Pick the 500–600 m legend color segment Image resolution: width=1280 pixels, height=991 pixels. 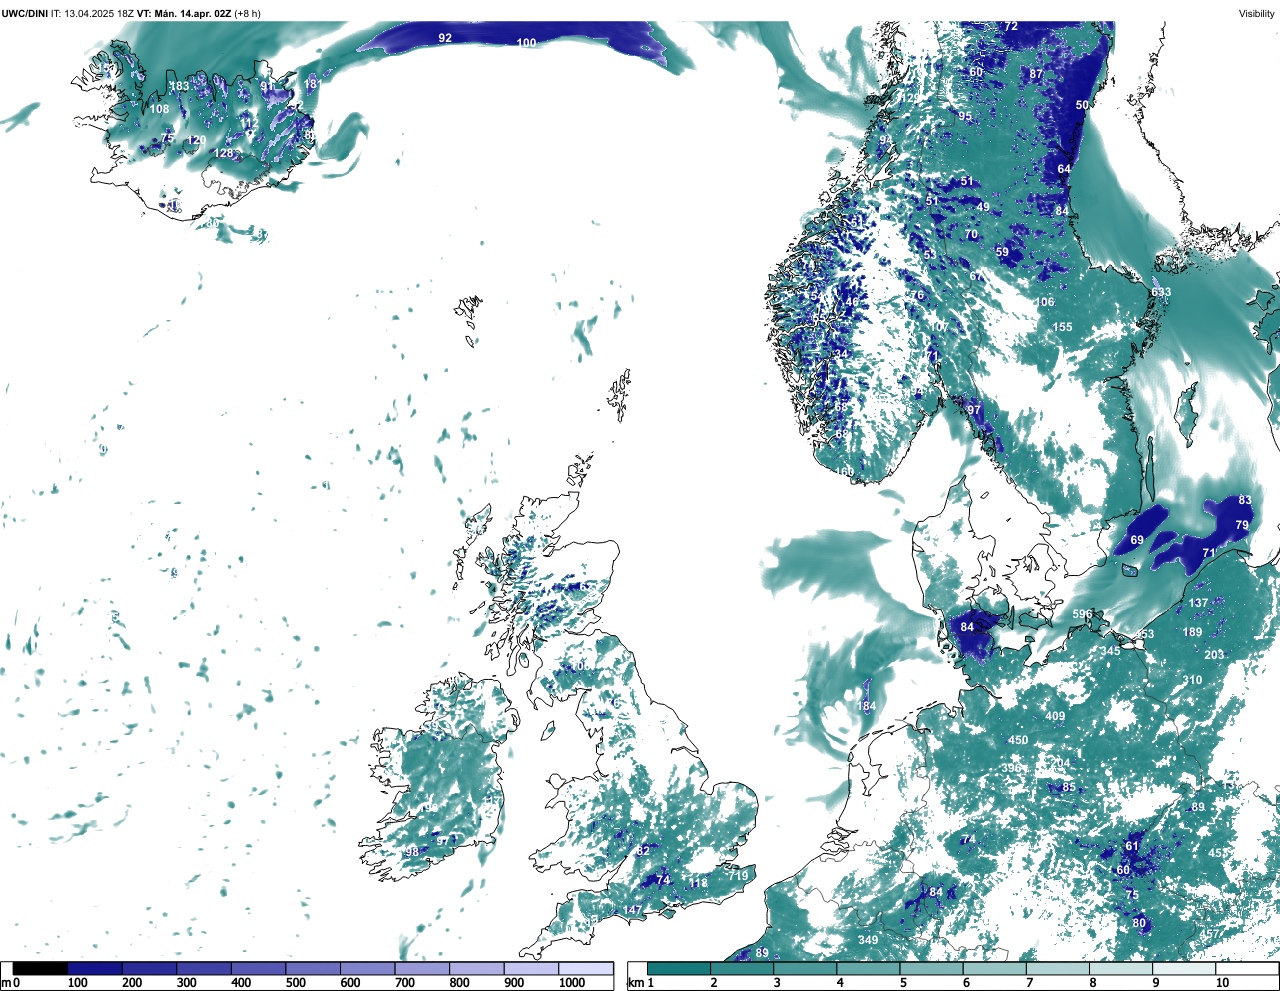(x=313, y=968)
